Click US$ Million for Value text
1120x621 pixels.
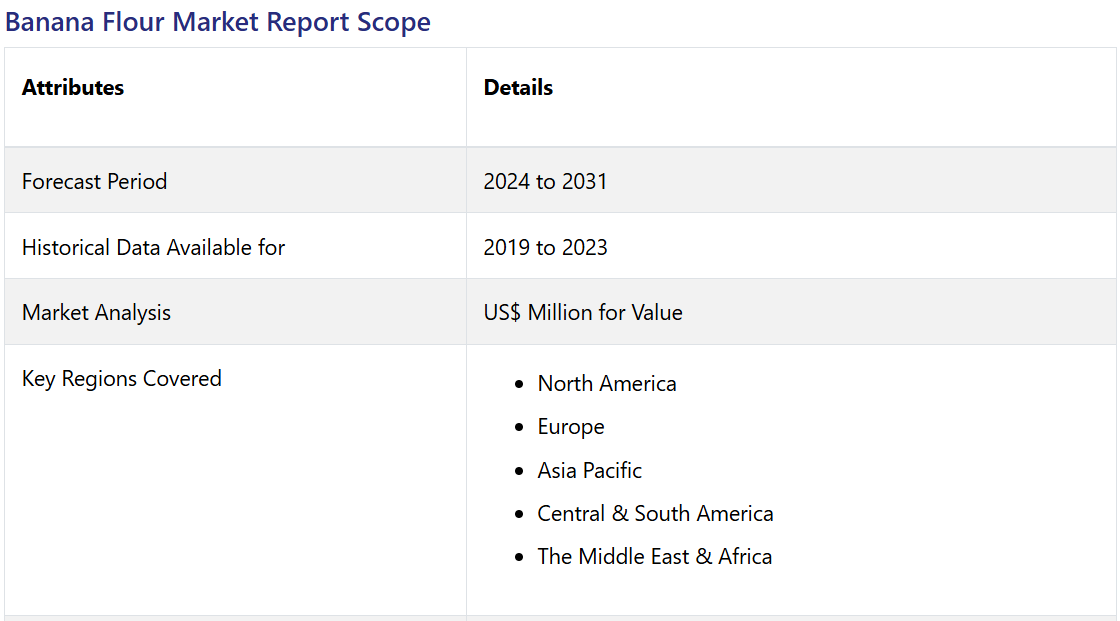pyautogui.click(x=582, y=313)
